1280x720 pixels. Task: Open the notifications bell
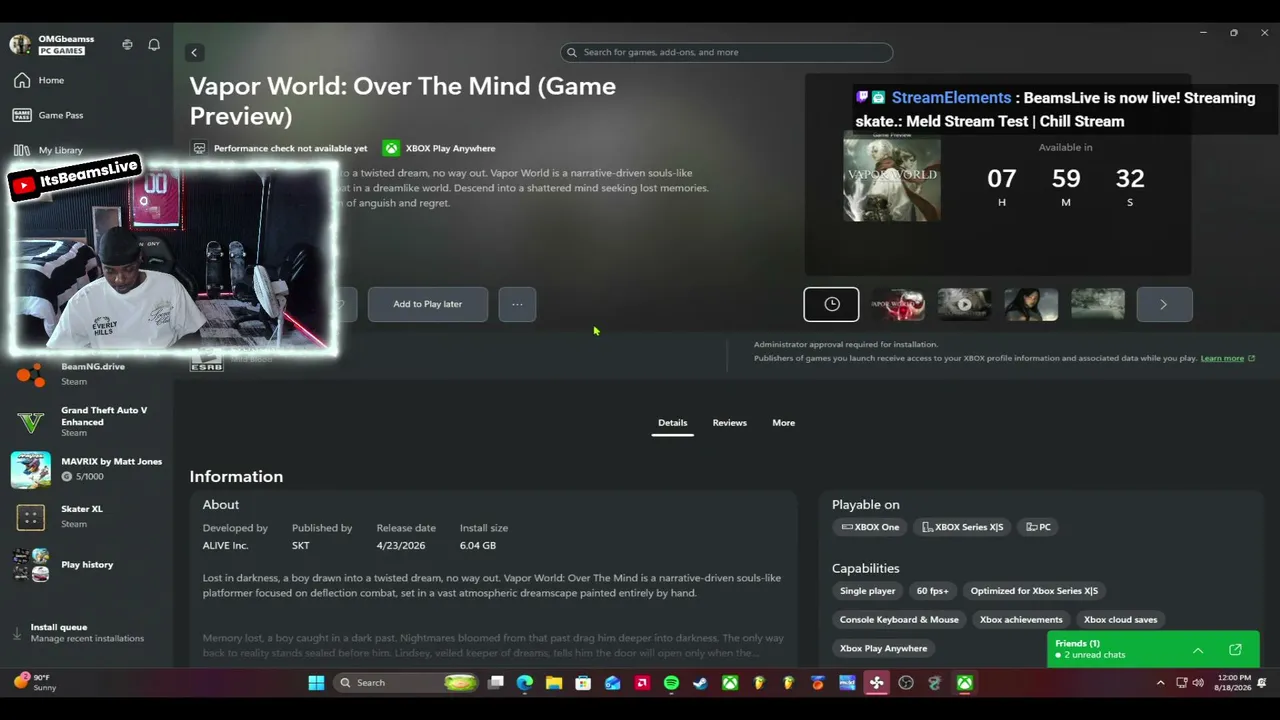154,45
